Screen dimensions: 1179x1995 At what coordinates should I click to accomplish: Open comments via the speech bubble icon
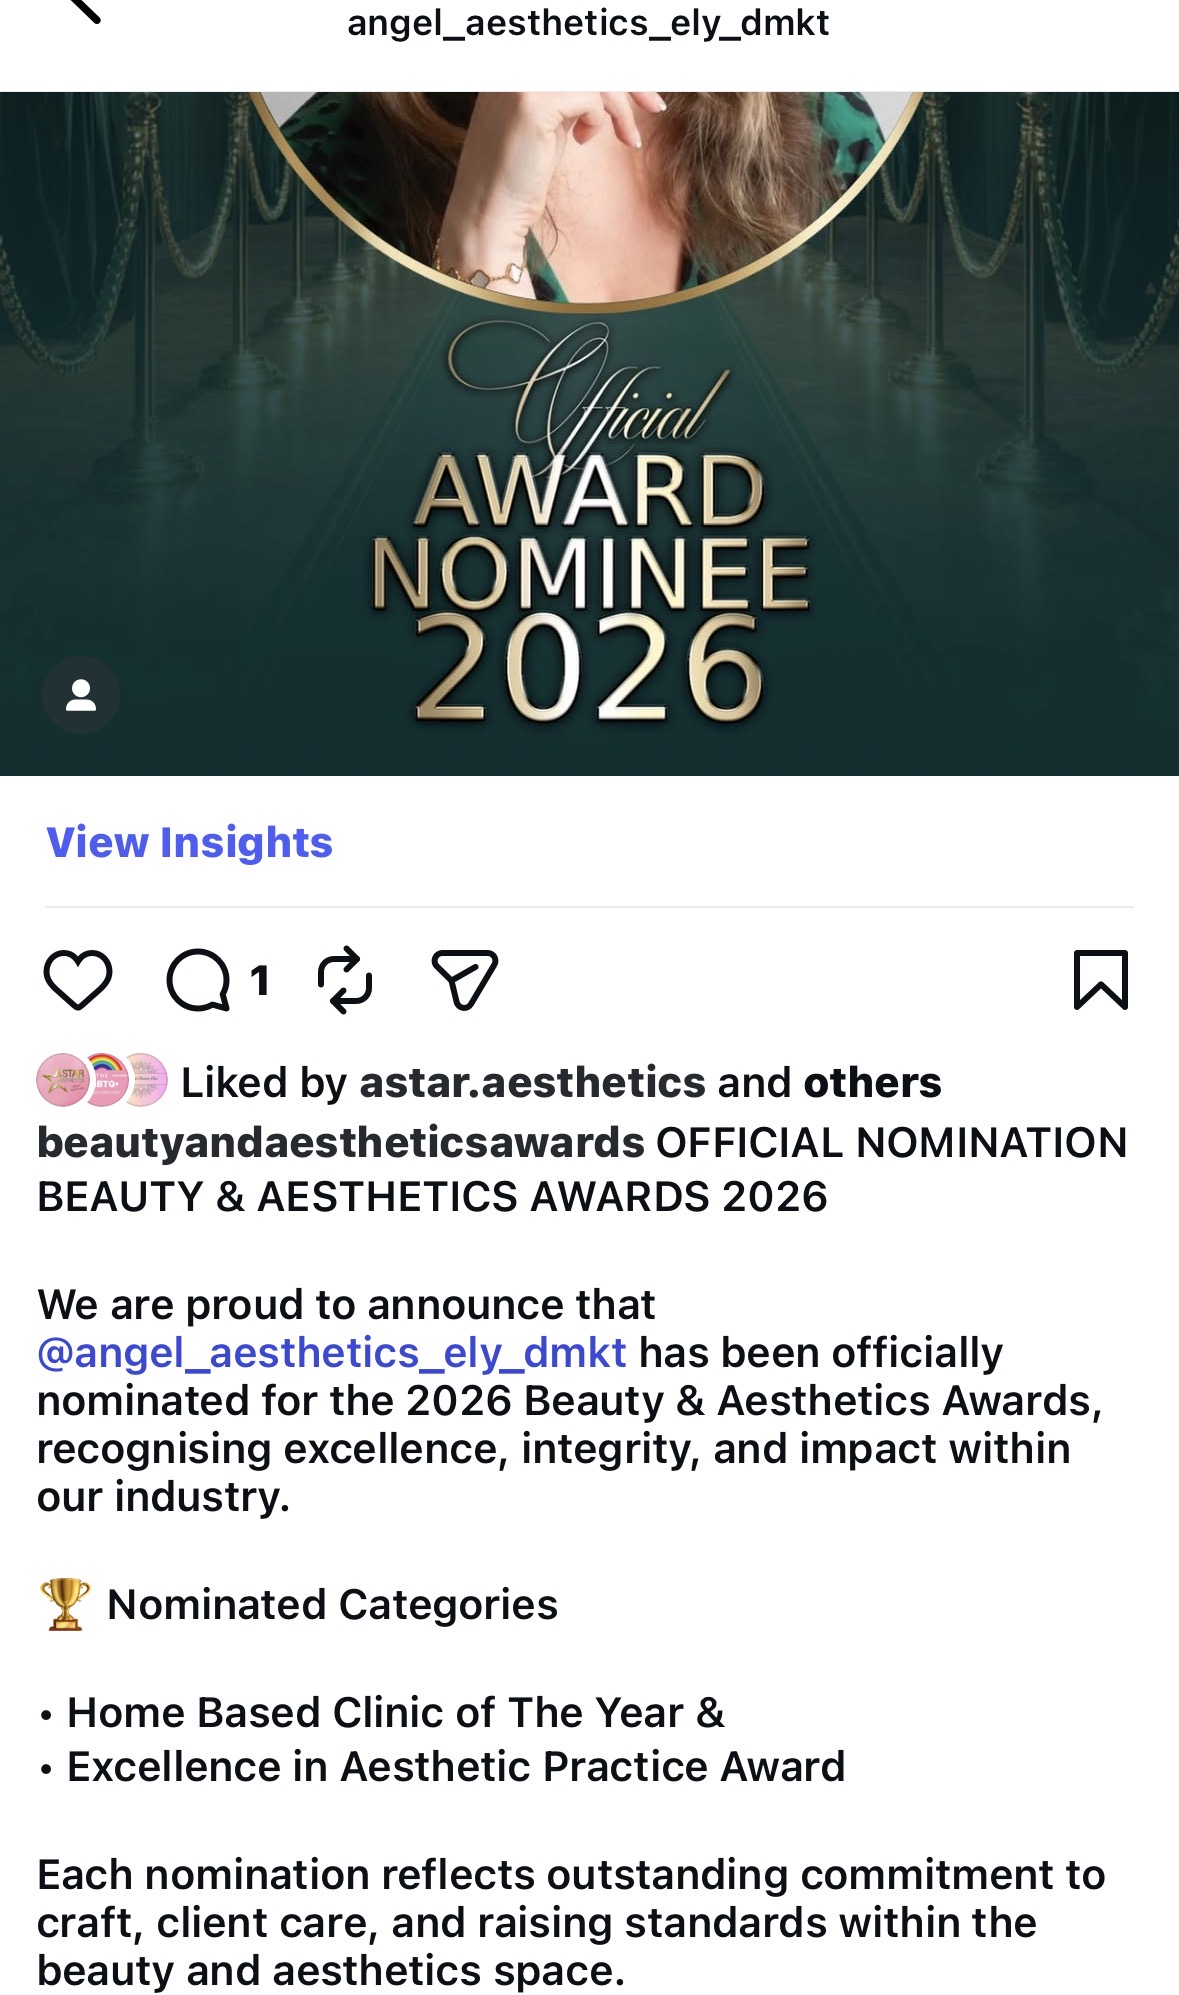(x=198, y=980)
